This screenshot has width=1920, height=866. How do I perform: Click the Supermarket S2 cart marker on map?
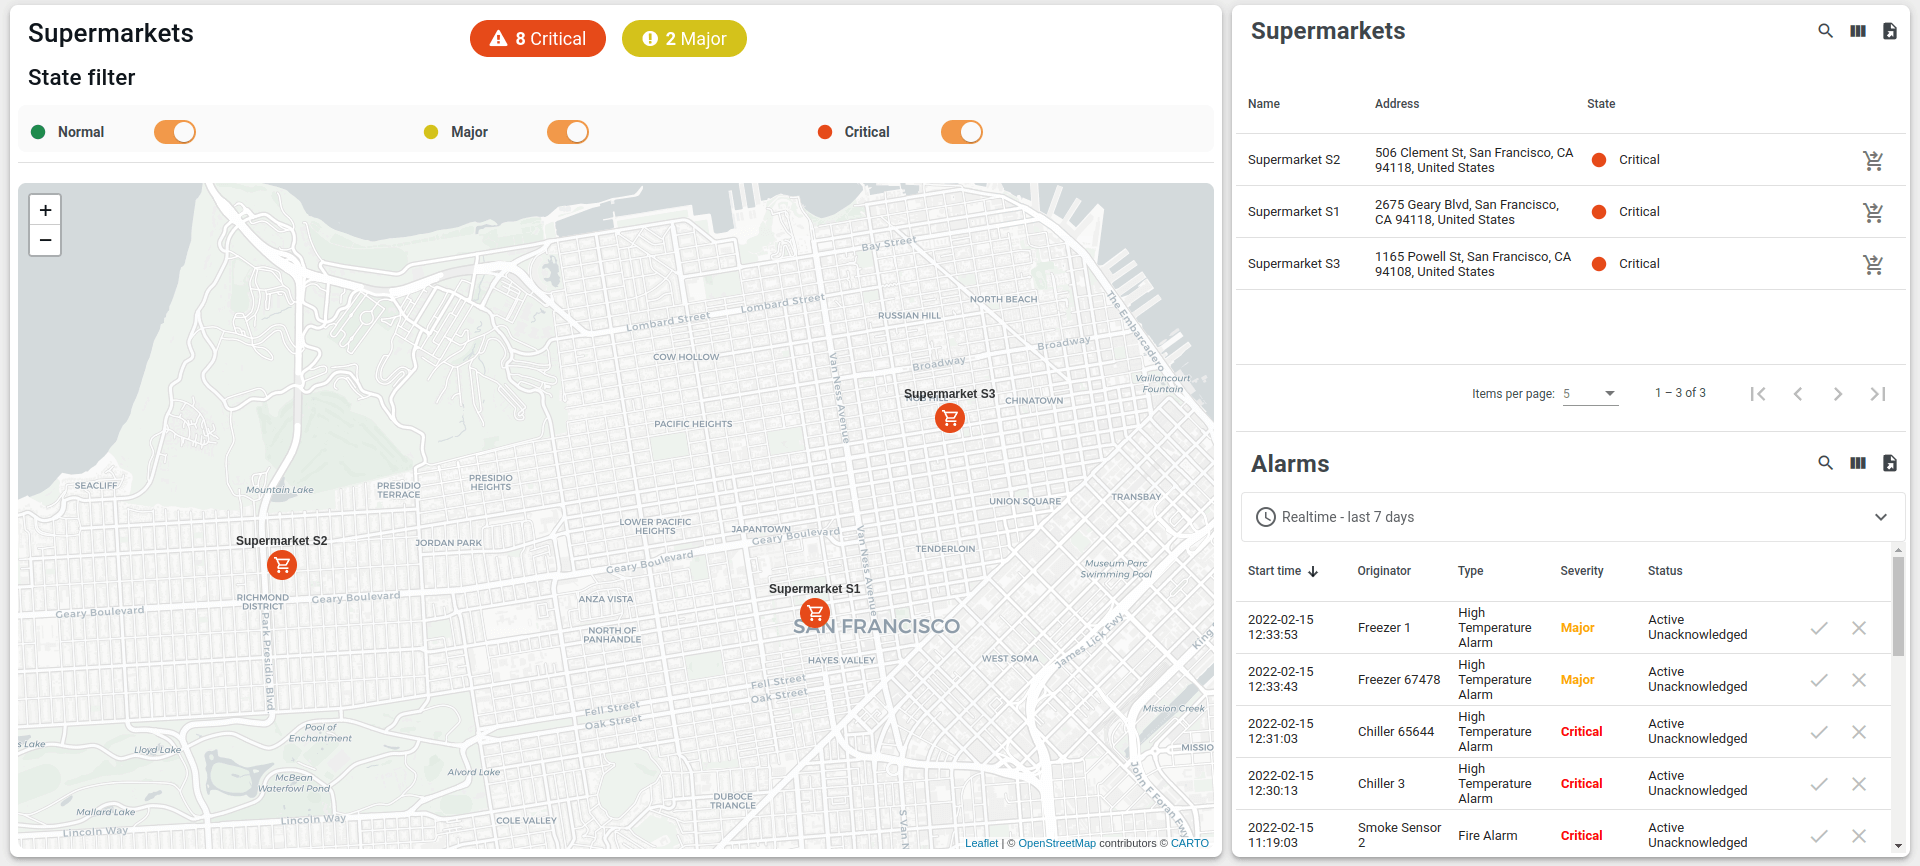tap(282, 565)
